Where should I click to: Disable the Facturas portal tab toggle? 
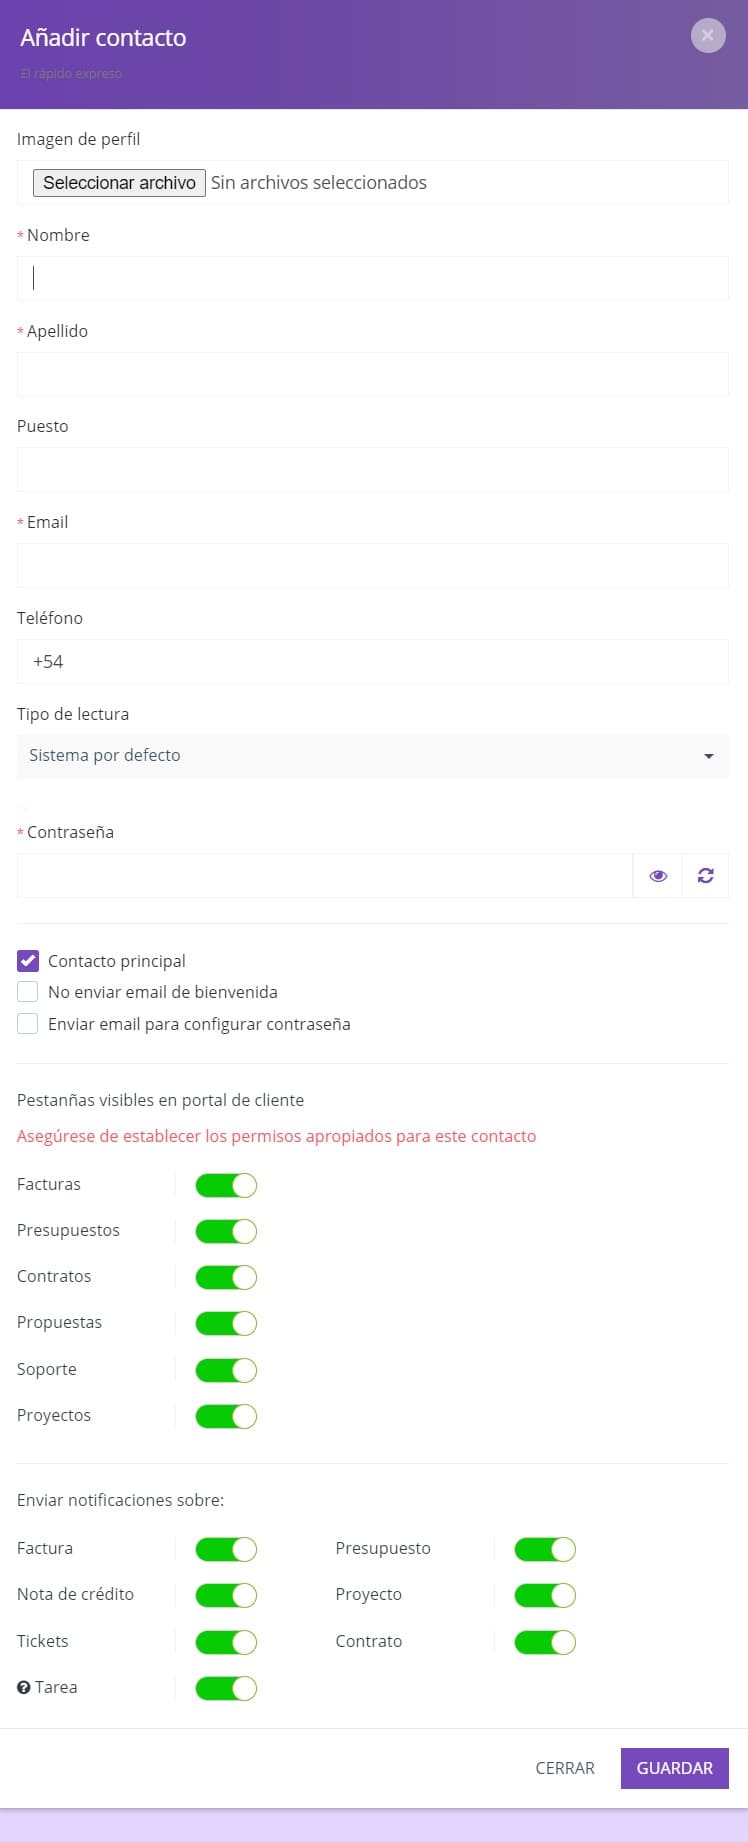pos(226,1185)
